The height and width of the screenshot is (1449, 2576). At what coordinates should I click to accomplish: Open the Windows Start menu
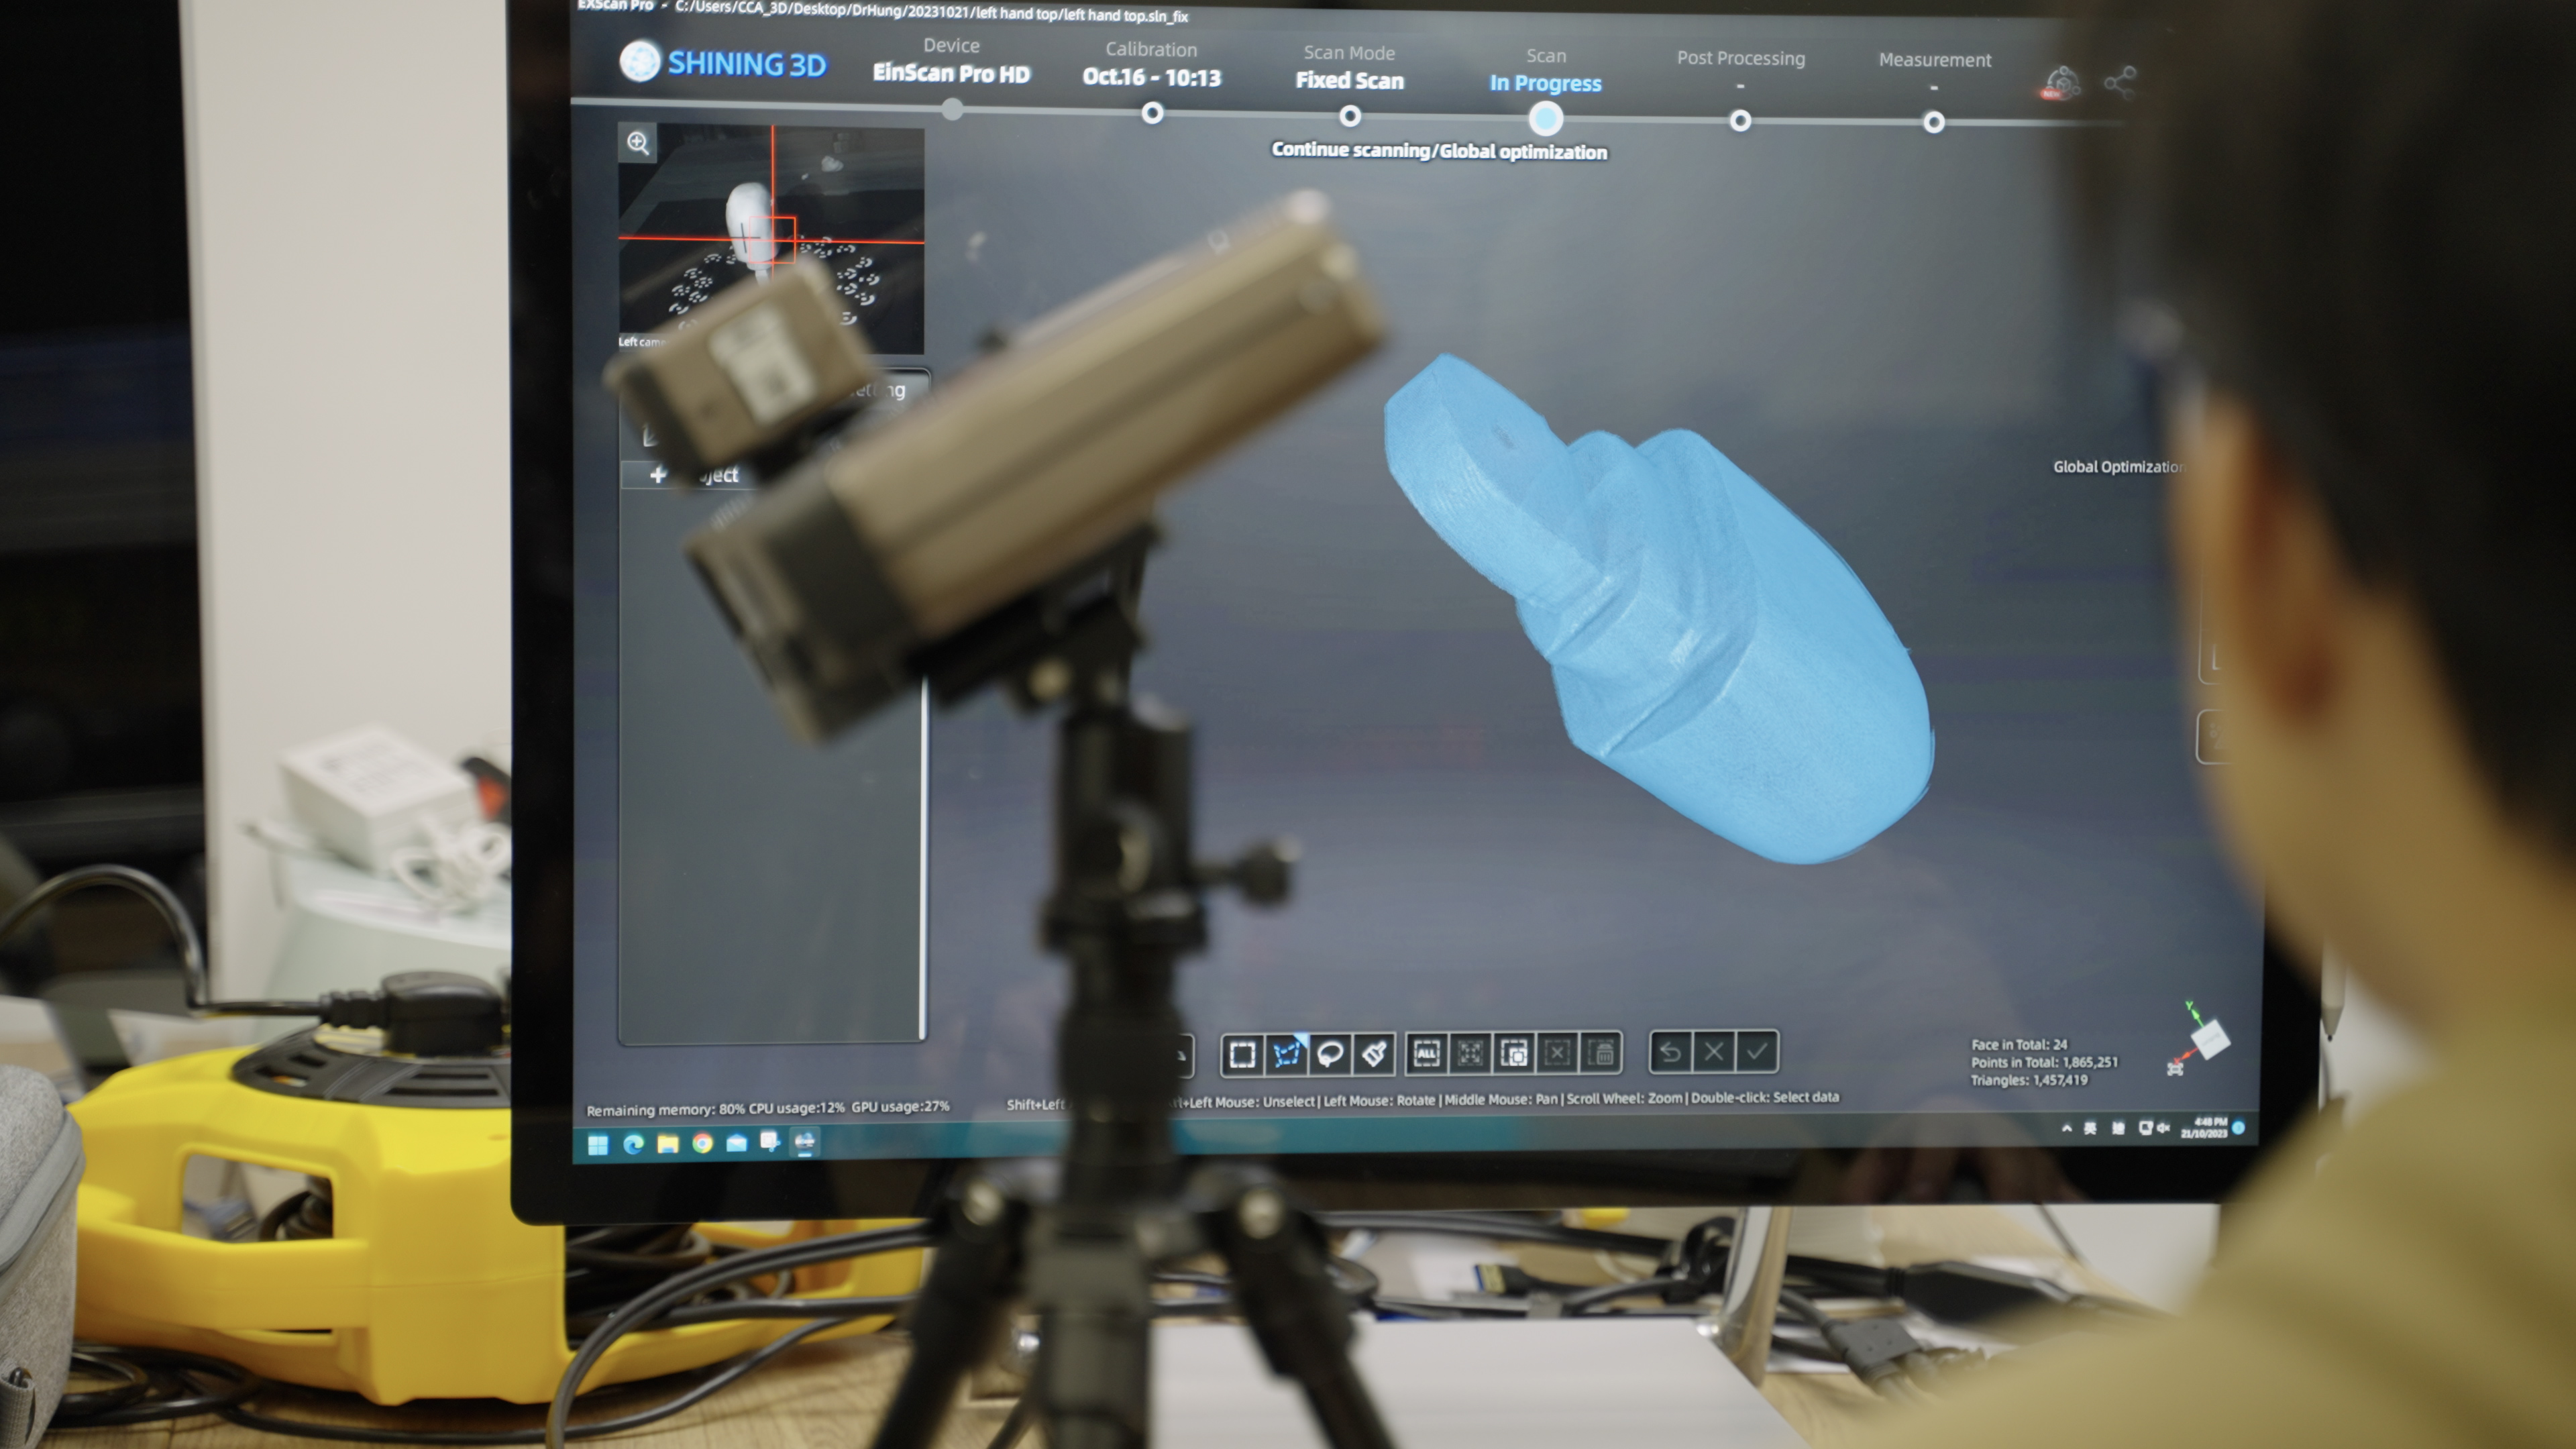[x=598, y=1145]
